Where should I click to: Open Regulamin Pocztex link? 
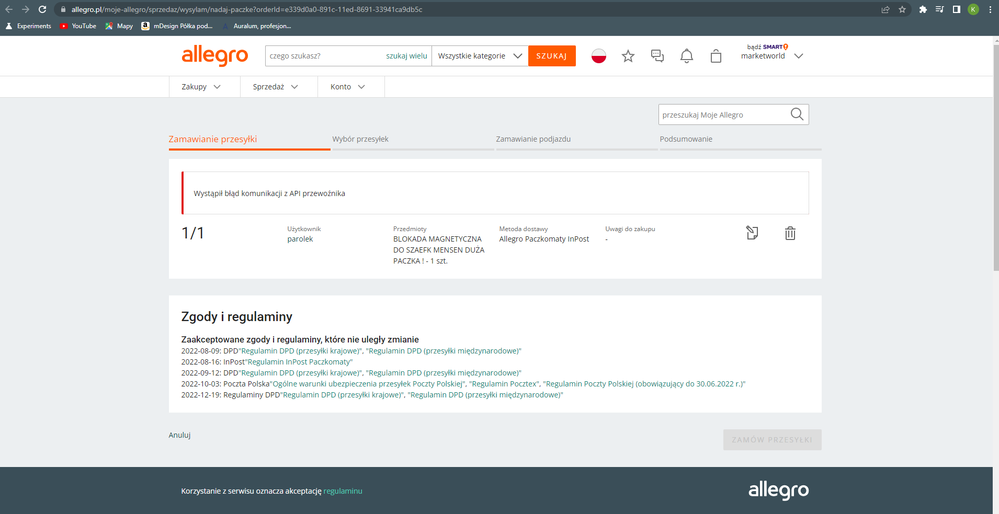(x=505, y=384)
